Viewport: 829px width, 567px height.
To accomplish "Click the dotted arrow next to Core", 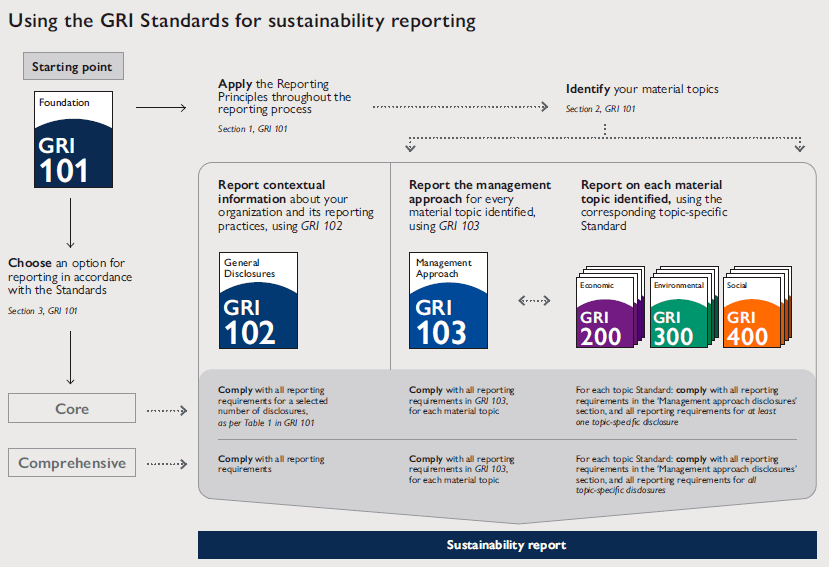I will (167, 410).
